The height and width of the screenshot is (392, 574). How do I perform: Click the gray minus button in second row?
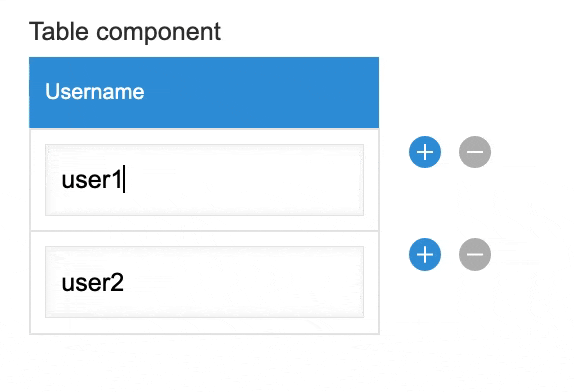click(475, 254)
